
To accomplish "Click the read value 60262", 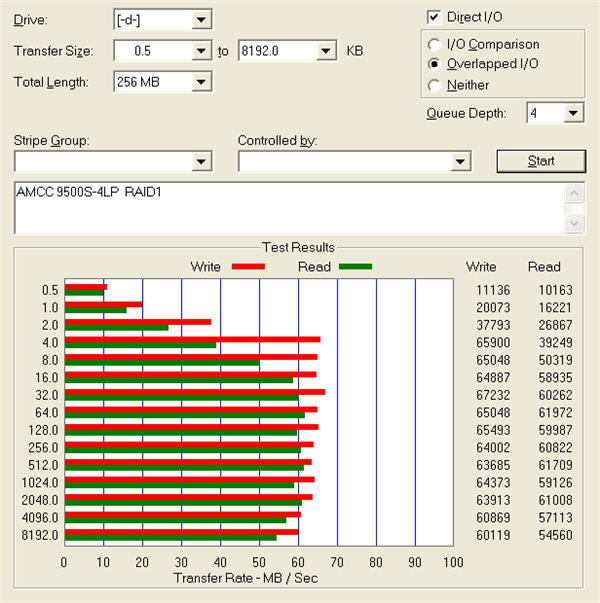I will [x=555, y=395].
